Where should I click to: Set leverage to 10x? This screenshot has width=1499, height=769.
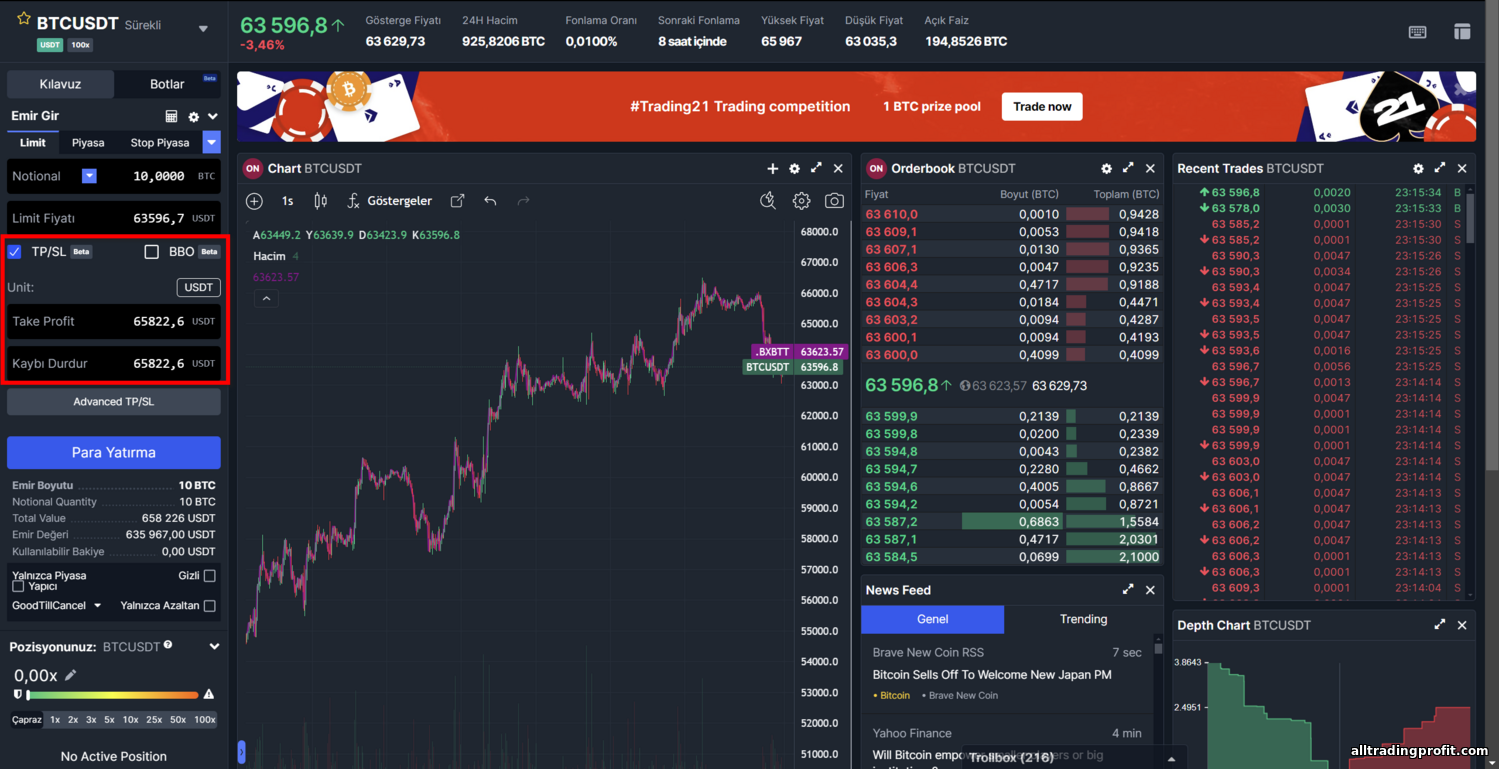[131, 720]
